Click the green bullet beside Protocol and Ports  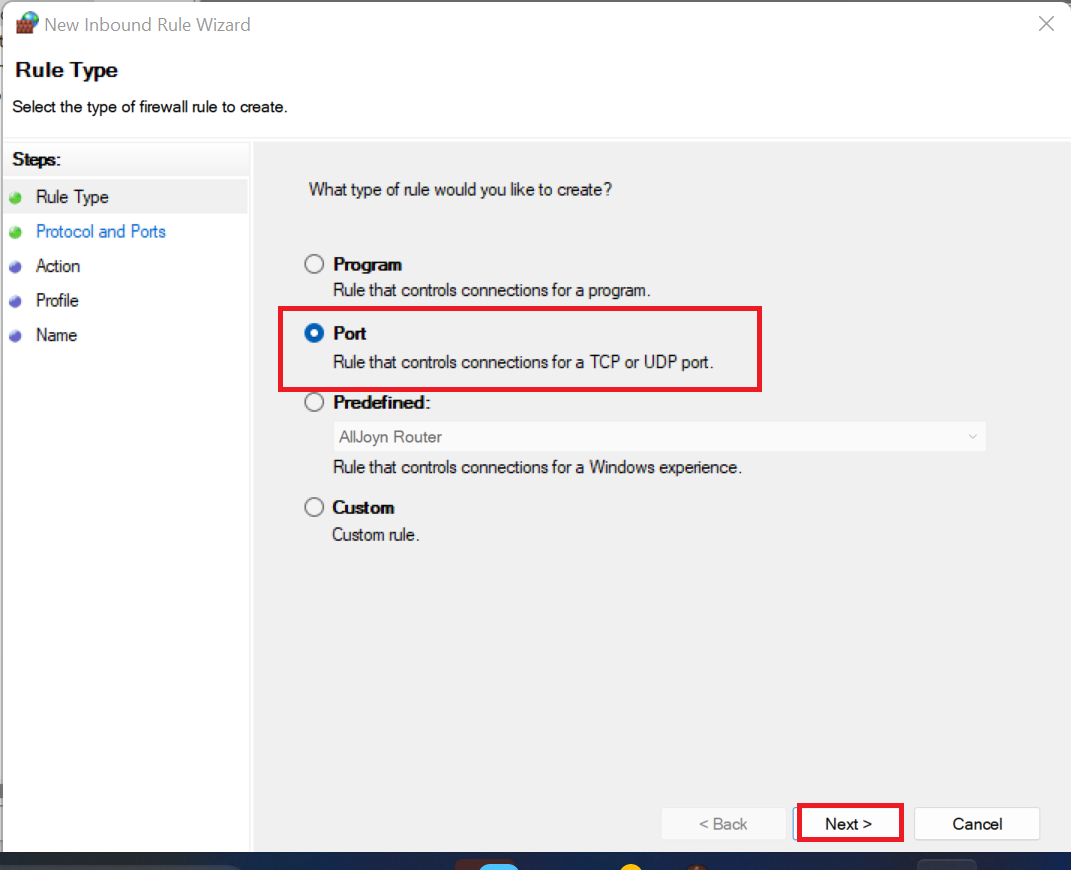click(16, 233)
